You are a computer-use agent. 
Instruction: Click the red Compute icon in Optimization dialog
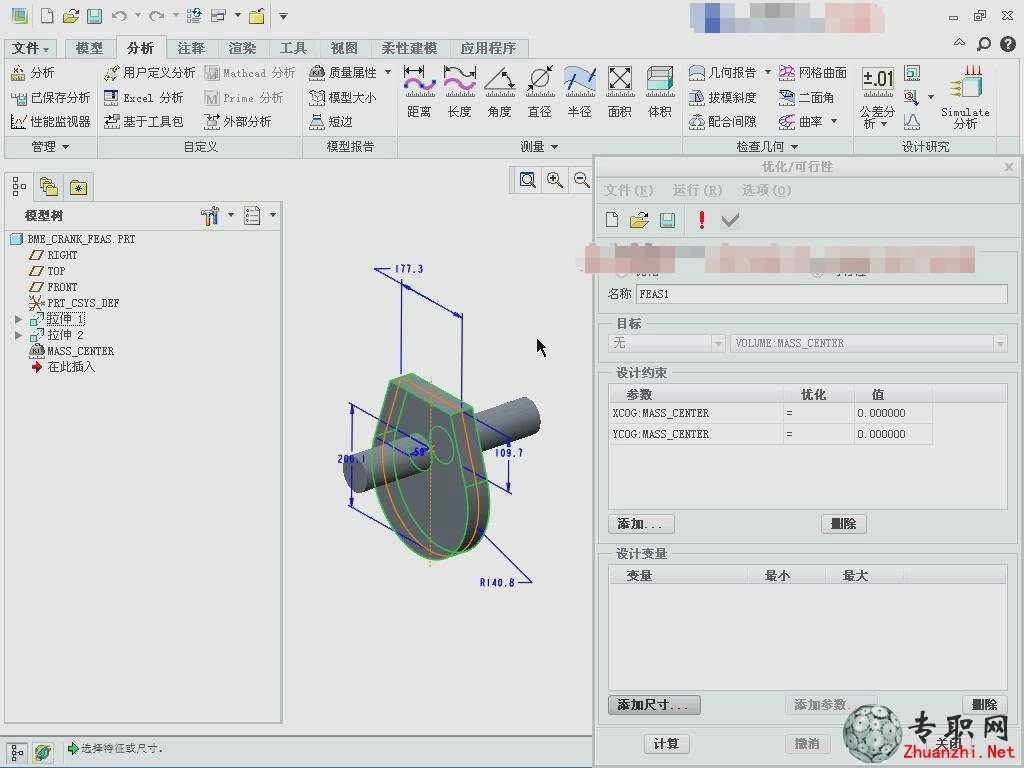pyautogui.click(x=701, y=220)
